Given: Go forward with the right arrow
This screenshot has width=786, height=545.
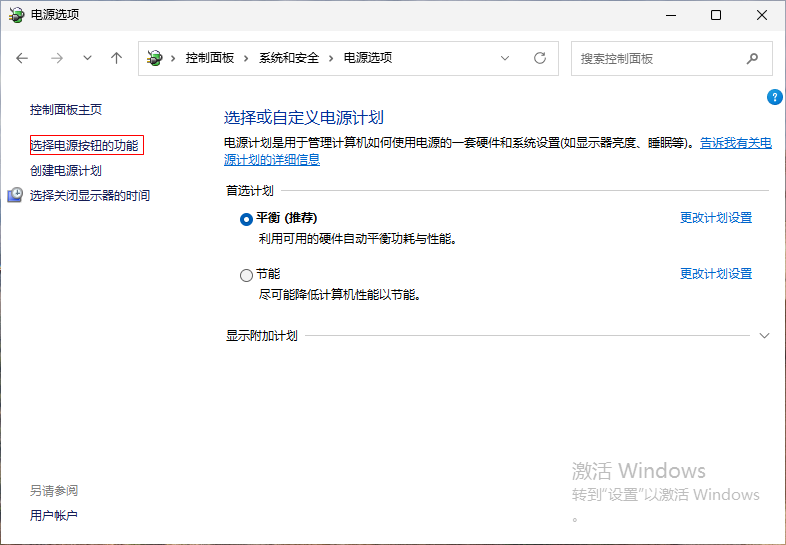Looking at the screenshot, I should (x=57, y=58).
